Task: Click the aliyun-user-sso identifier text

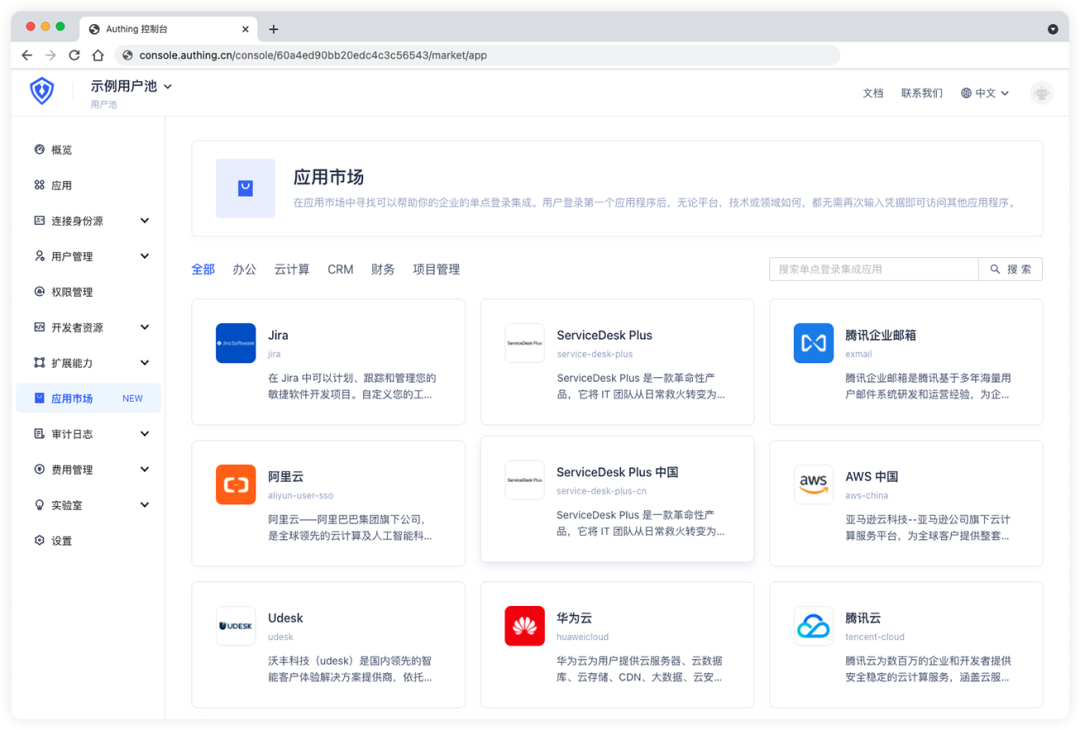Action: 300,495
